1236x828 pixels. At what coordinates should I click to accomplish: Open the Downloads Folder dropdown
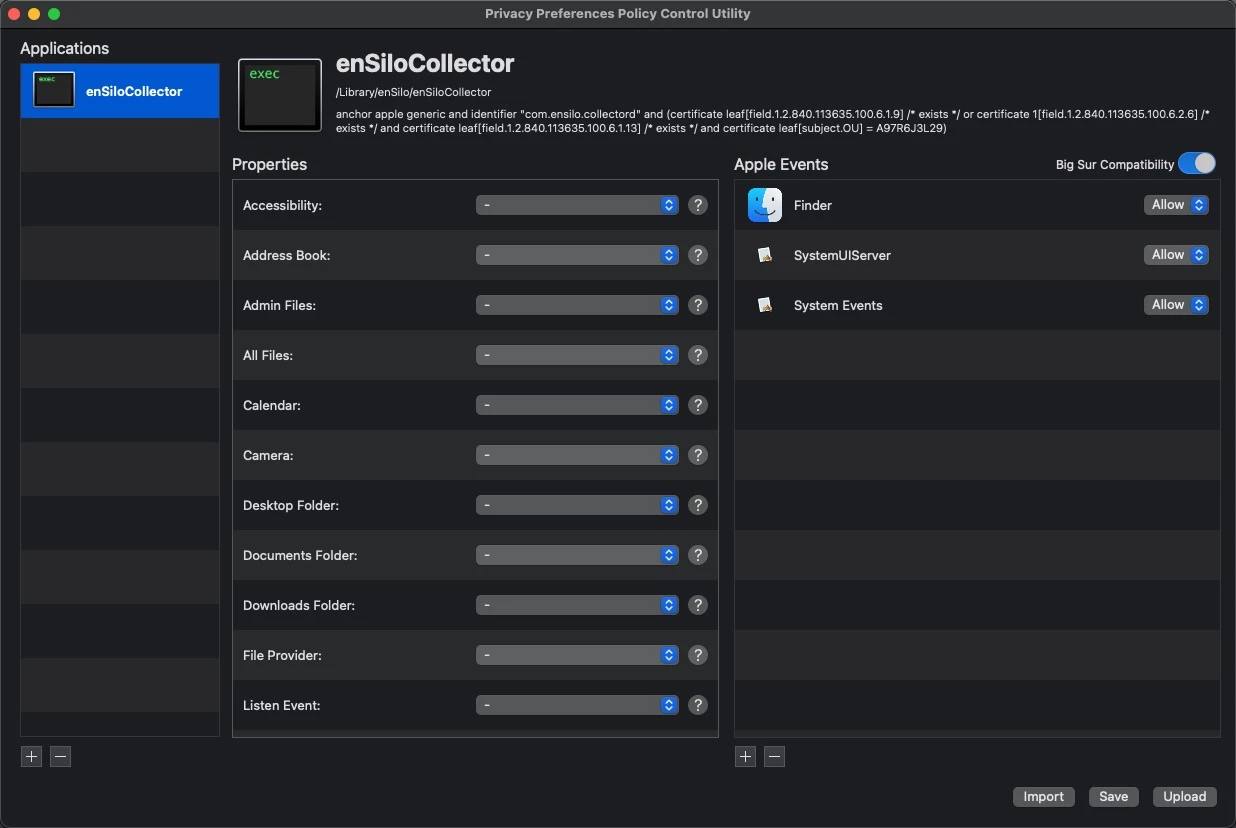coord(578,605)
